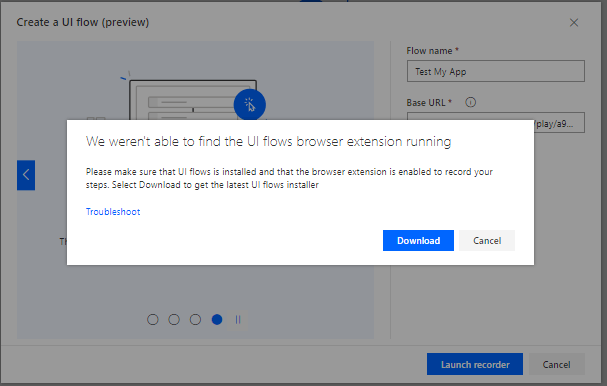Select the third carousel dot
Image resolution: width=607 pixels, height=386 pixels.
(195, 319)
